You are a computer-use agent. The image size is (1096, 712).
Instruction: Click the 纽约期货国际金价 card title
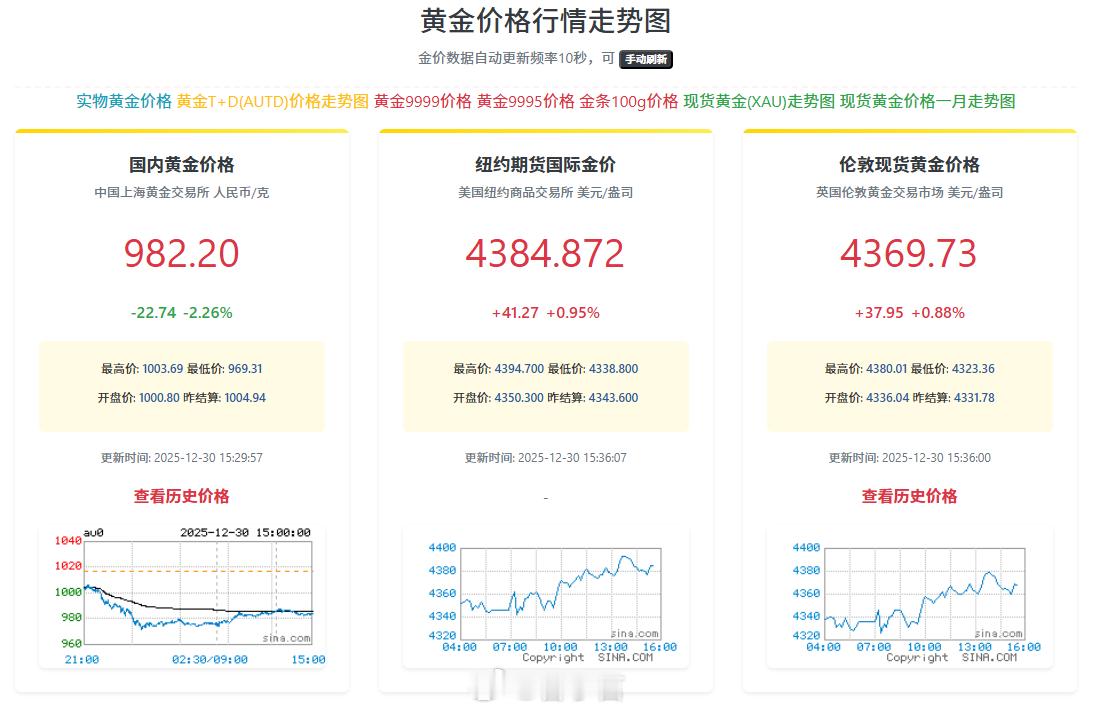545,165
